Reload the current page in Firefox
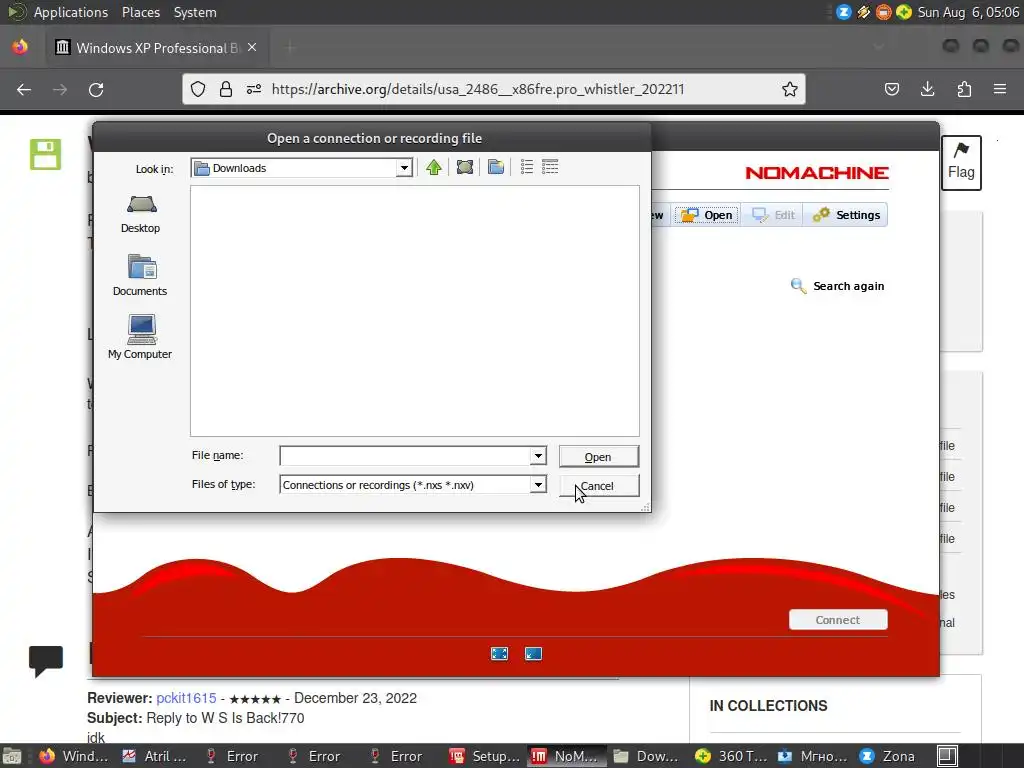This screenshot has height=768, width=1024. pyautogui.click(x=96, y=89)
